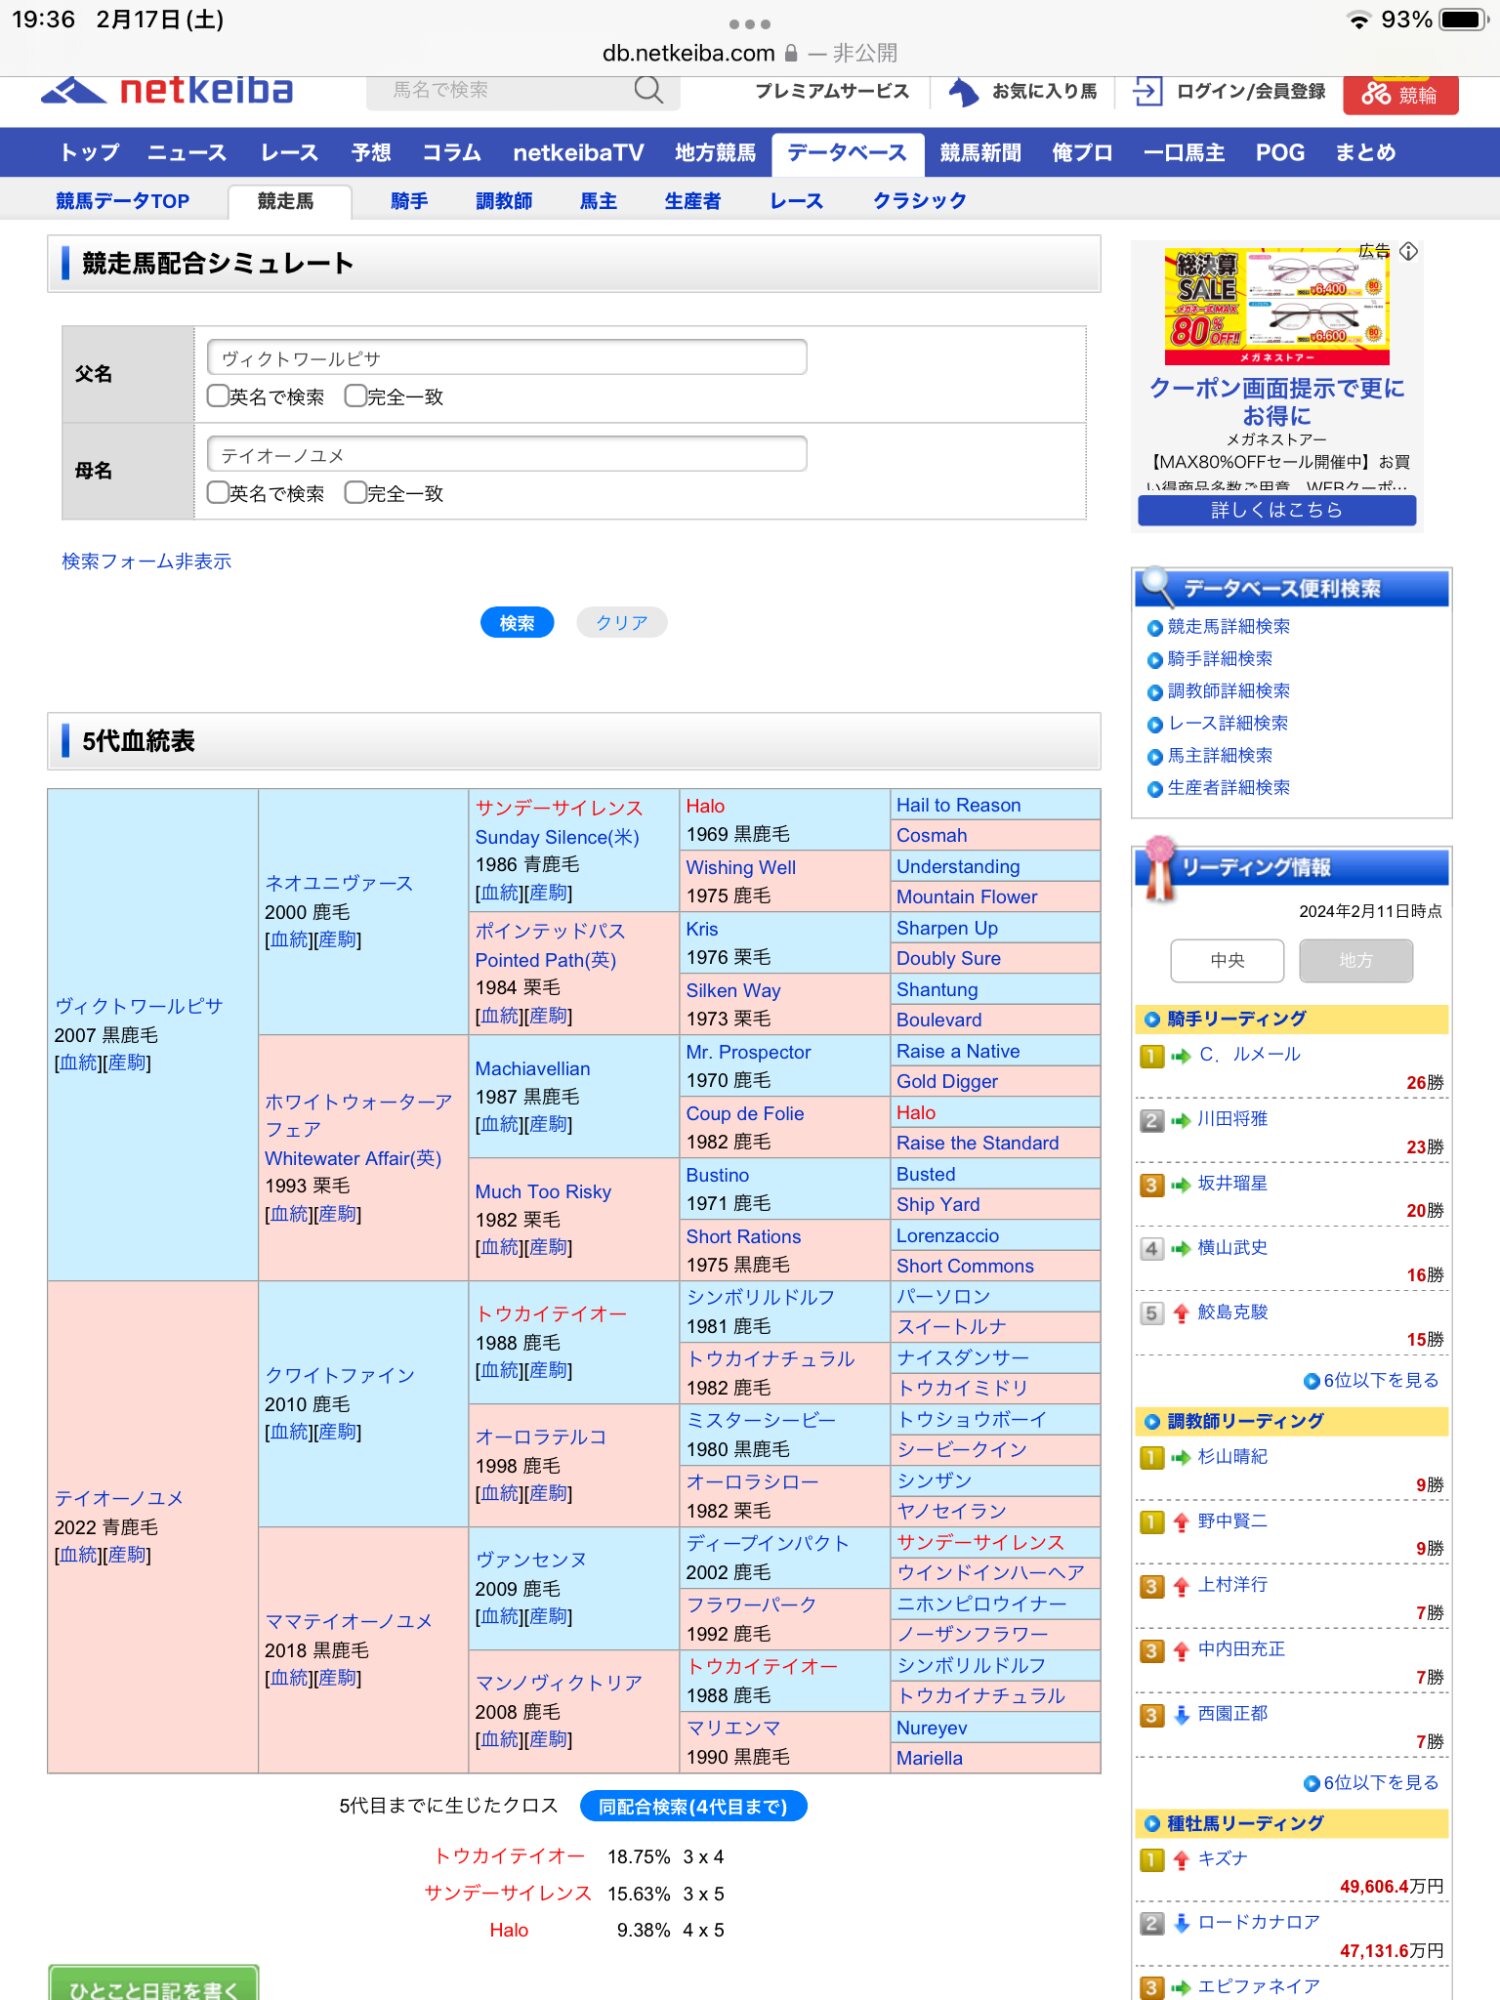Tap the battery indicator
Screen dimensions: 1500x2000
click(1464, 20)
